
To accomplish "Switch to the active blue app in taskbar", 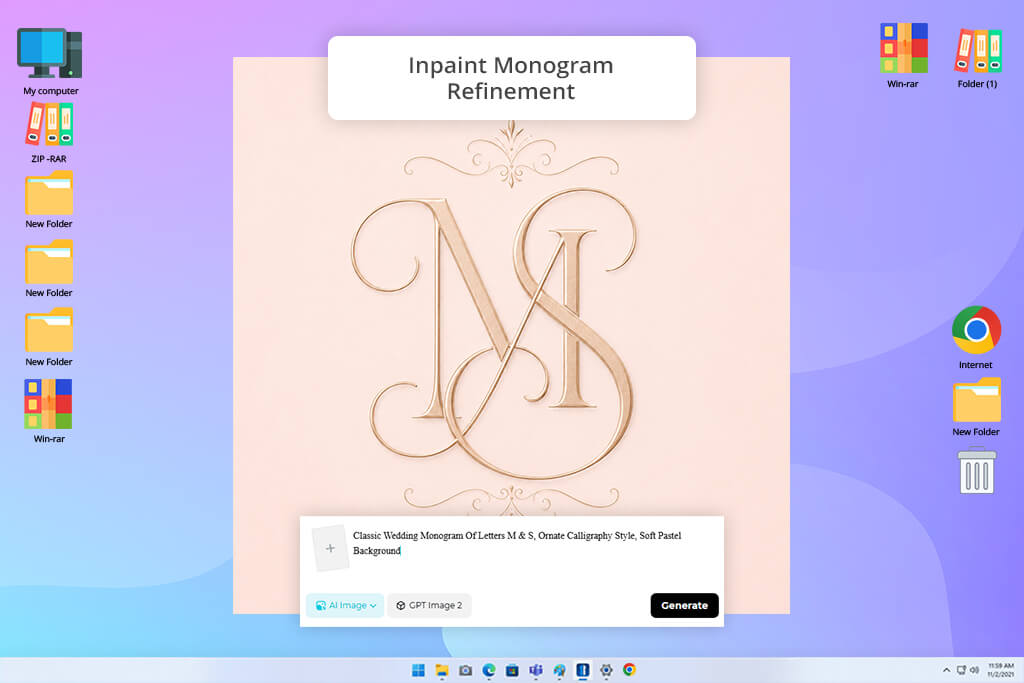I will 583,670.
